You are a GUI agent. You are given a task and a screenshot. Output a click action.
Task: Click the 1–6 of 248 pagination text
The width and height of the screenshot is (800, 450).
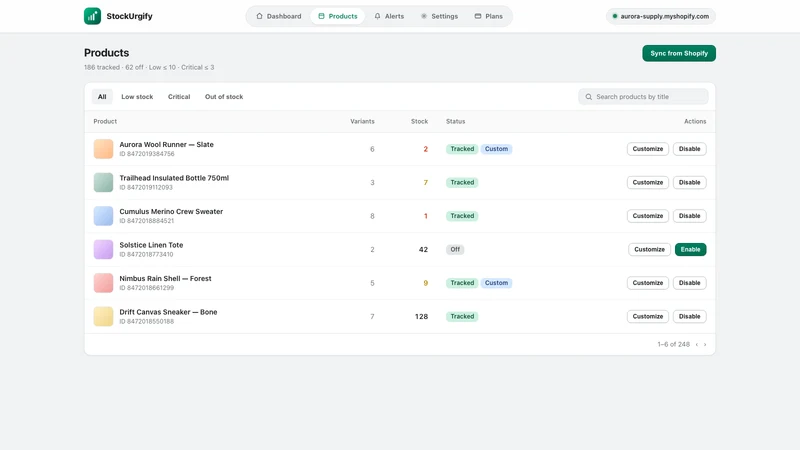pyautogui.click(x=673, y=344)
